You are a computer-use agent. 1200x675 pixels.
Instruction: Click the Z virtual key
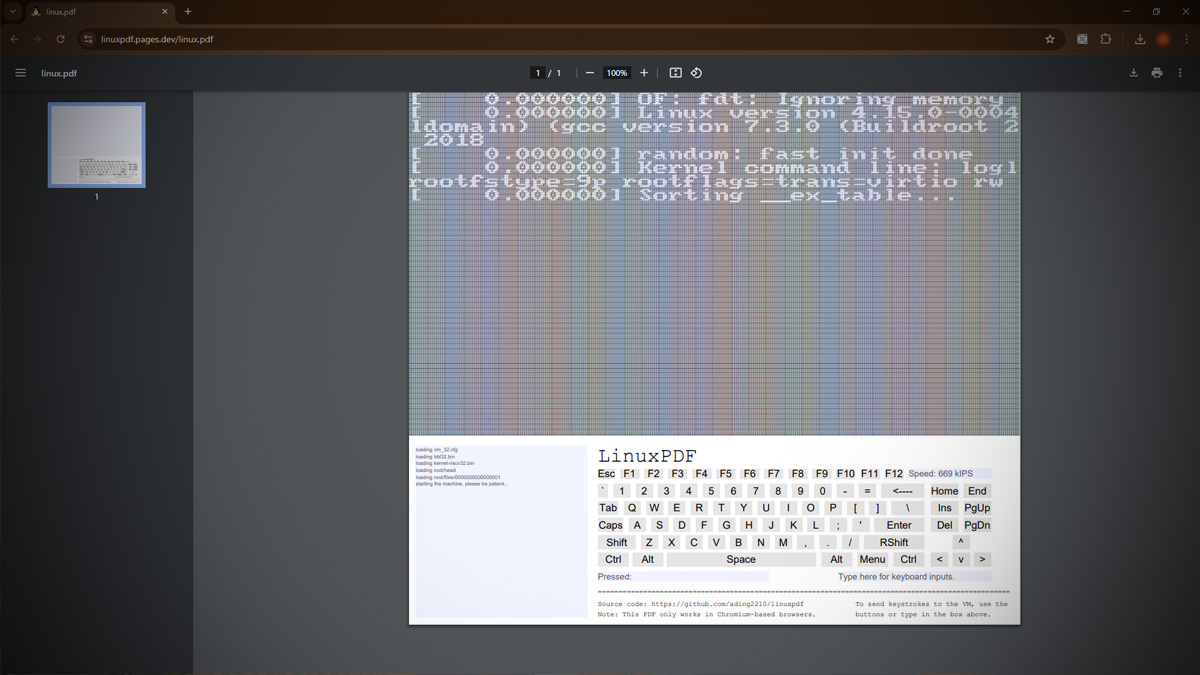click(649, 542)
